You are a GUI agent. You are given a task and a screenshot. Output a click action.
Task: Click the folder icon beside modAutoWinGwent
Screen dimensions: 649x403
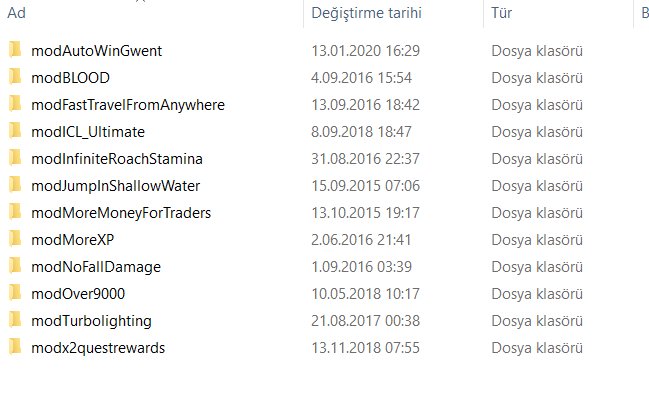15,50
